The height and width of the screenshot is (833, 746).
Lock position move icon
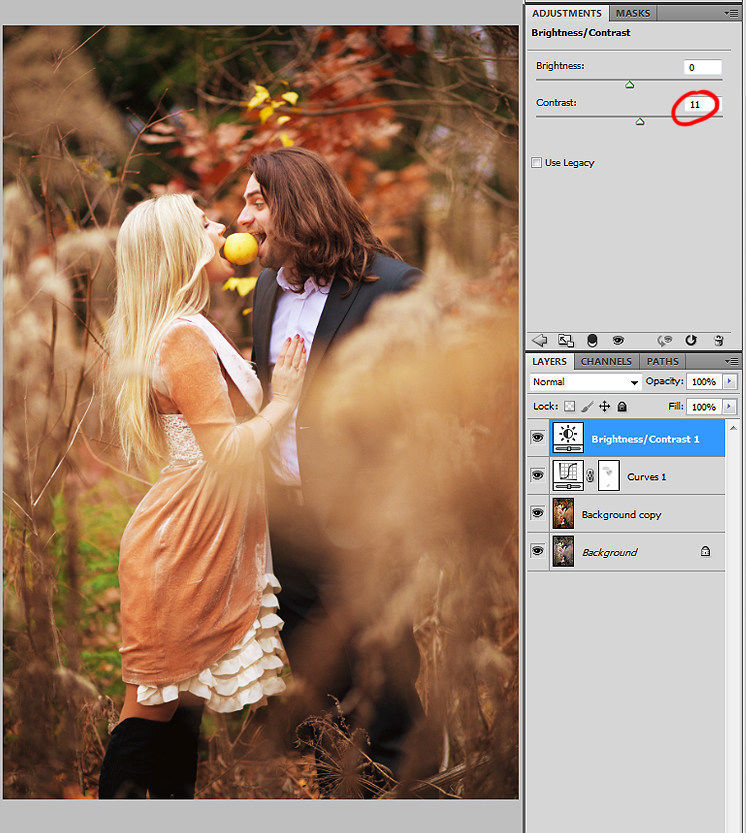point(605,406)
